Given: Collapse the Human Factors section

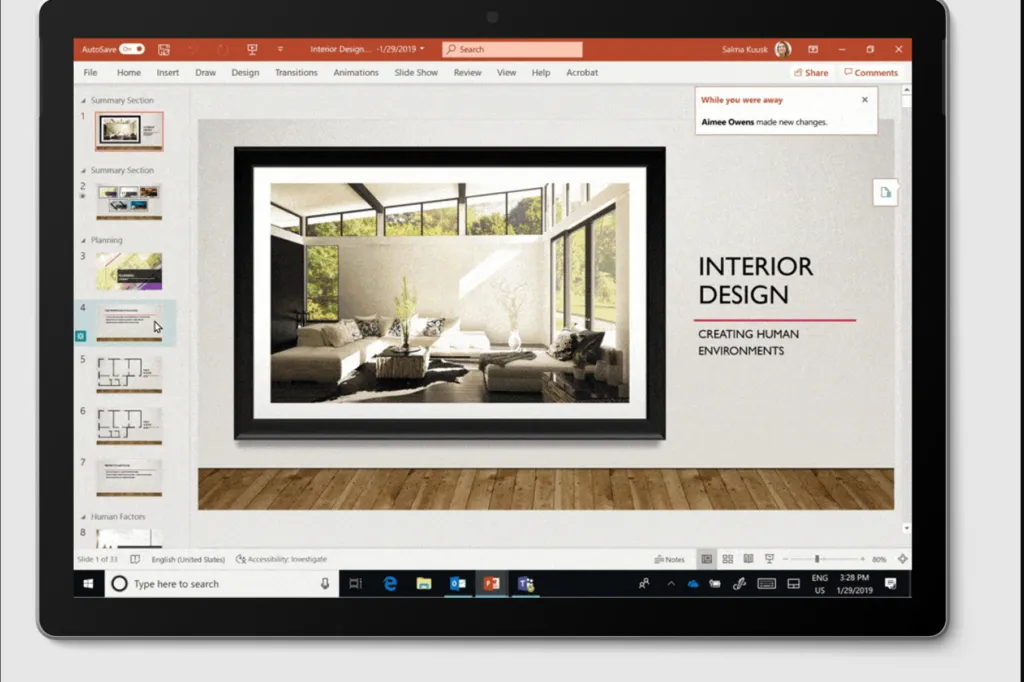Looking at the screenshot, I should 83,517.
